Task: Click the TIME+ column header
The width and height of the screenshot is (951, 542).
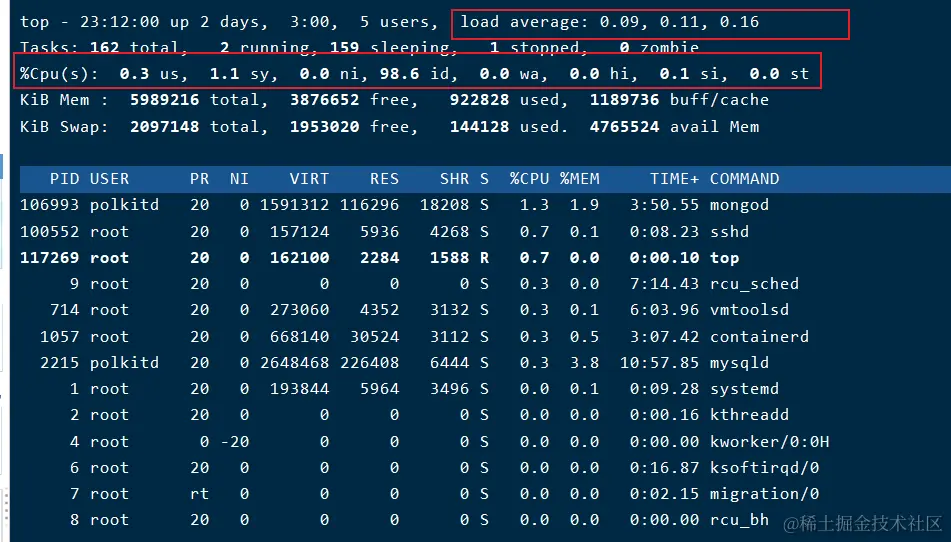Action: point(674,179)
